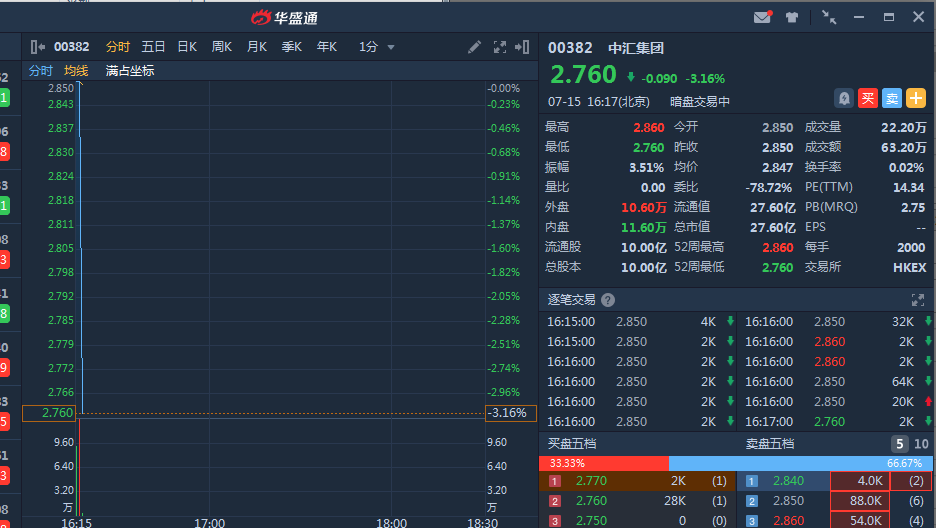
Task: Switch to the 五日 five-day chart tab
Action: [x=153, y=47]
